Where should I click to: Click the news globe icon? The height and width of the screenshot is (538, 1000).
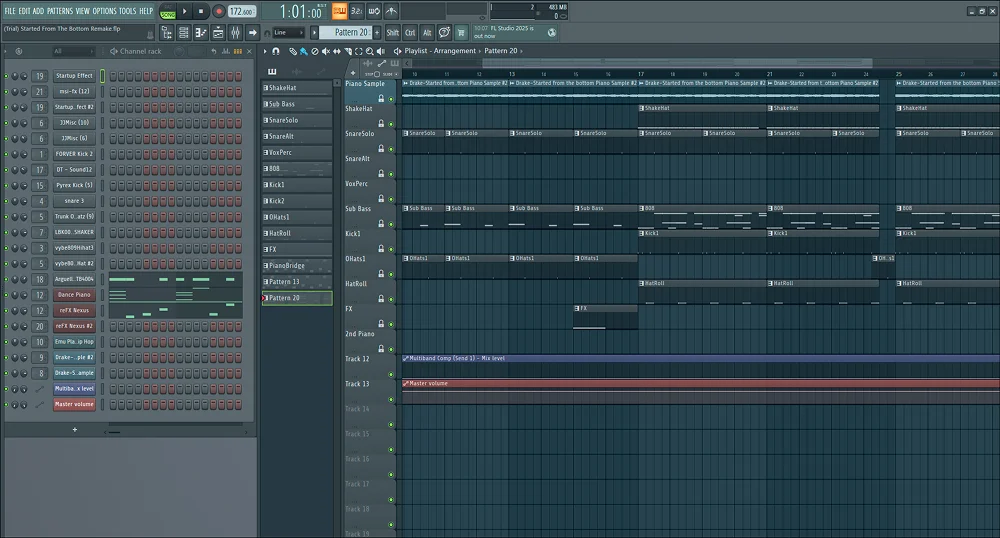pos(552,33)
